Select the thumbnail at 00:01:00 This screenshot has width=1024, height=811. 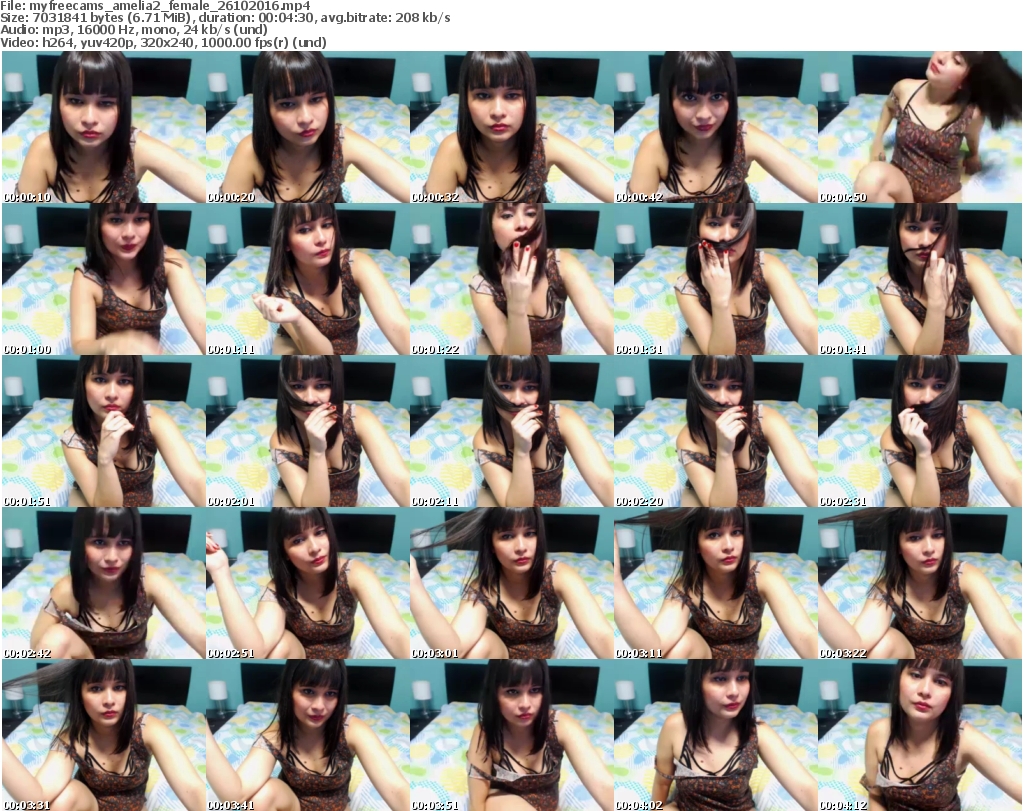[103, 279]
